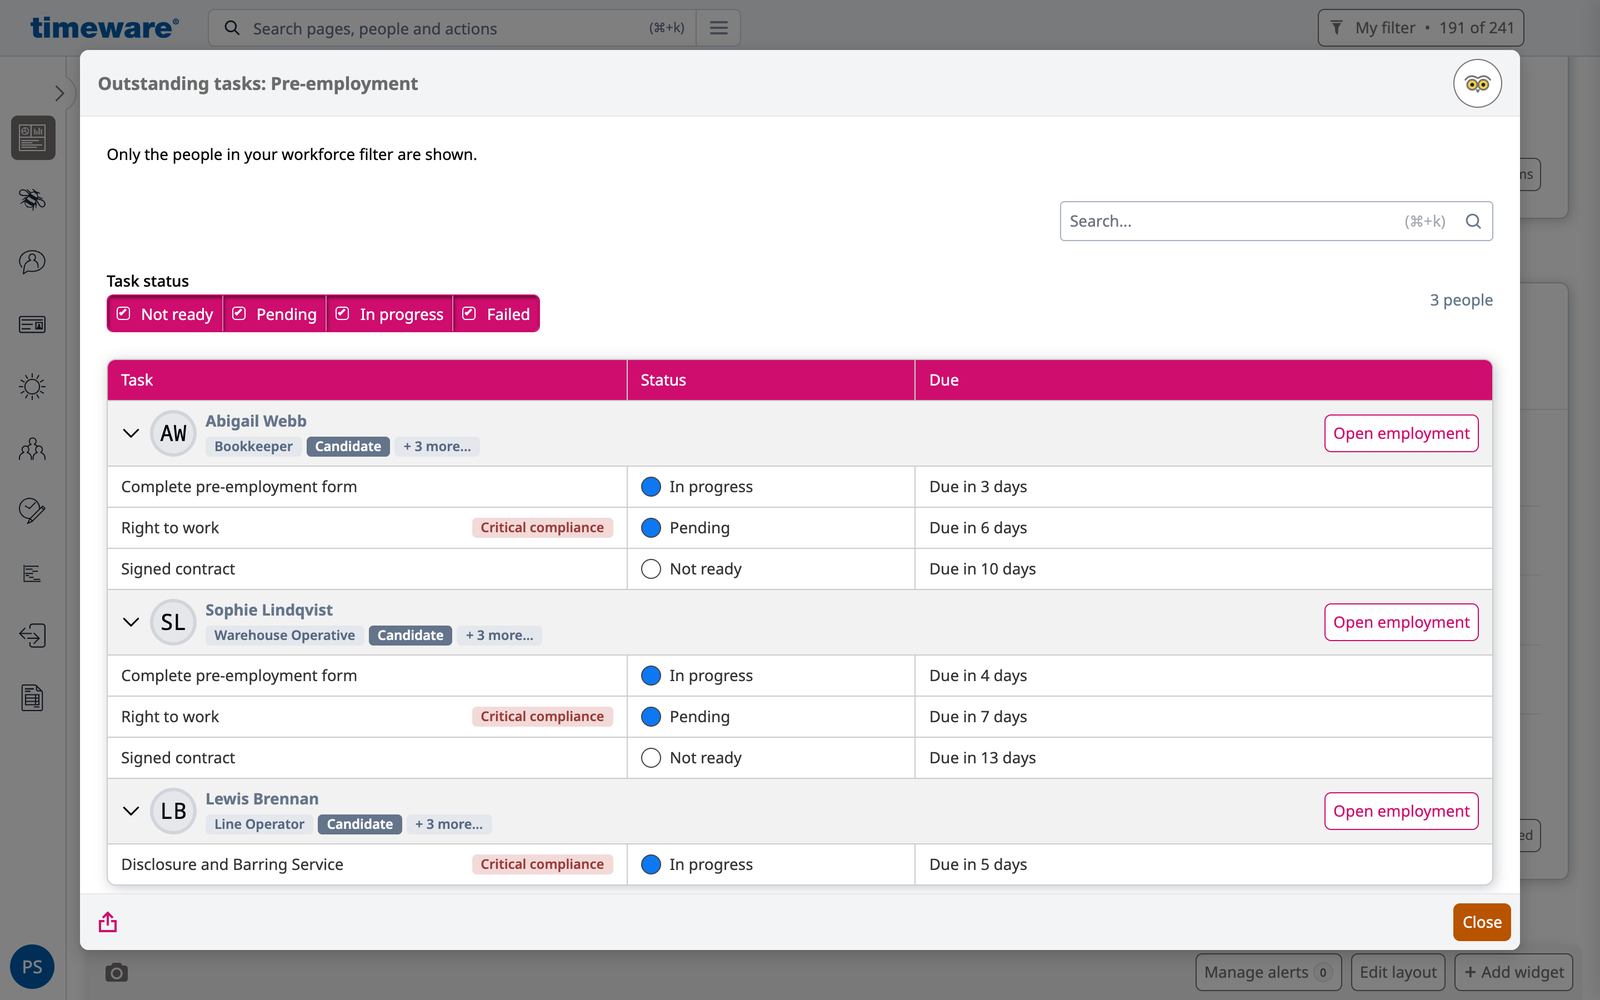Show Abigail Webb's +3 more tags
Screen dimensions: 1600x1000
point(437,446)
